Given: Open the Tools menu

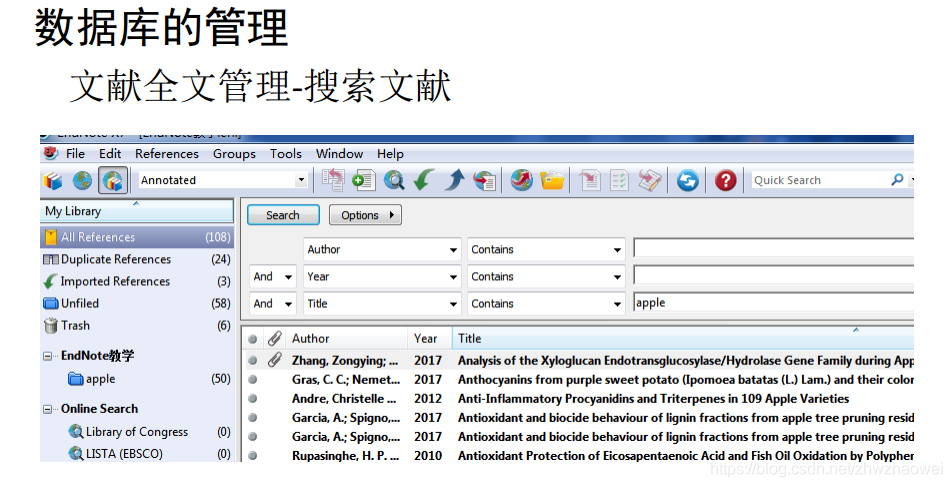Looking at the screenshot, I should coord(286,154).
